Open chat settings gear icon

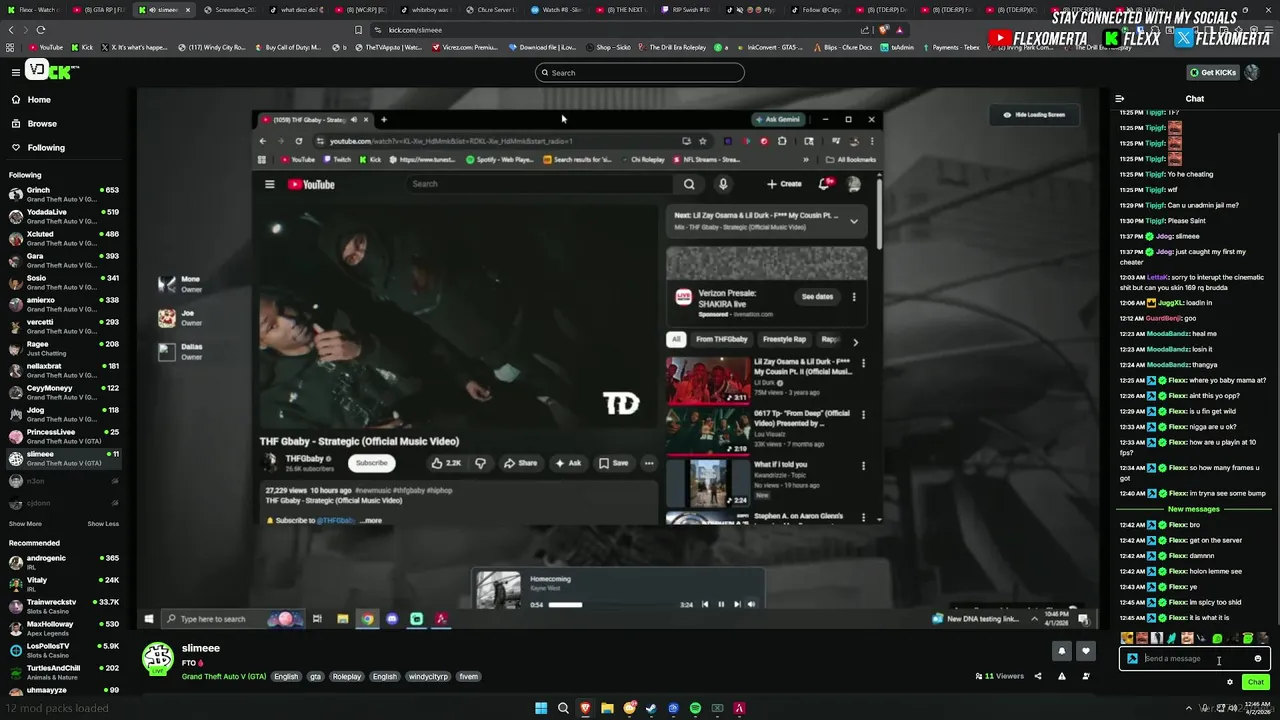point(1230,682)
